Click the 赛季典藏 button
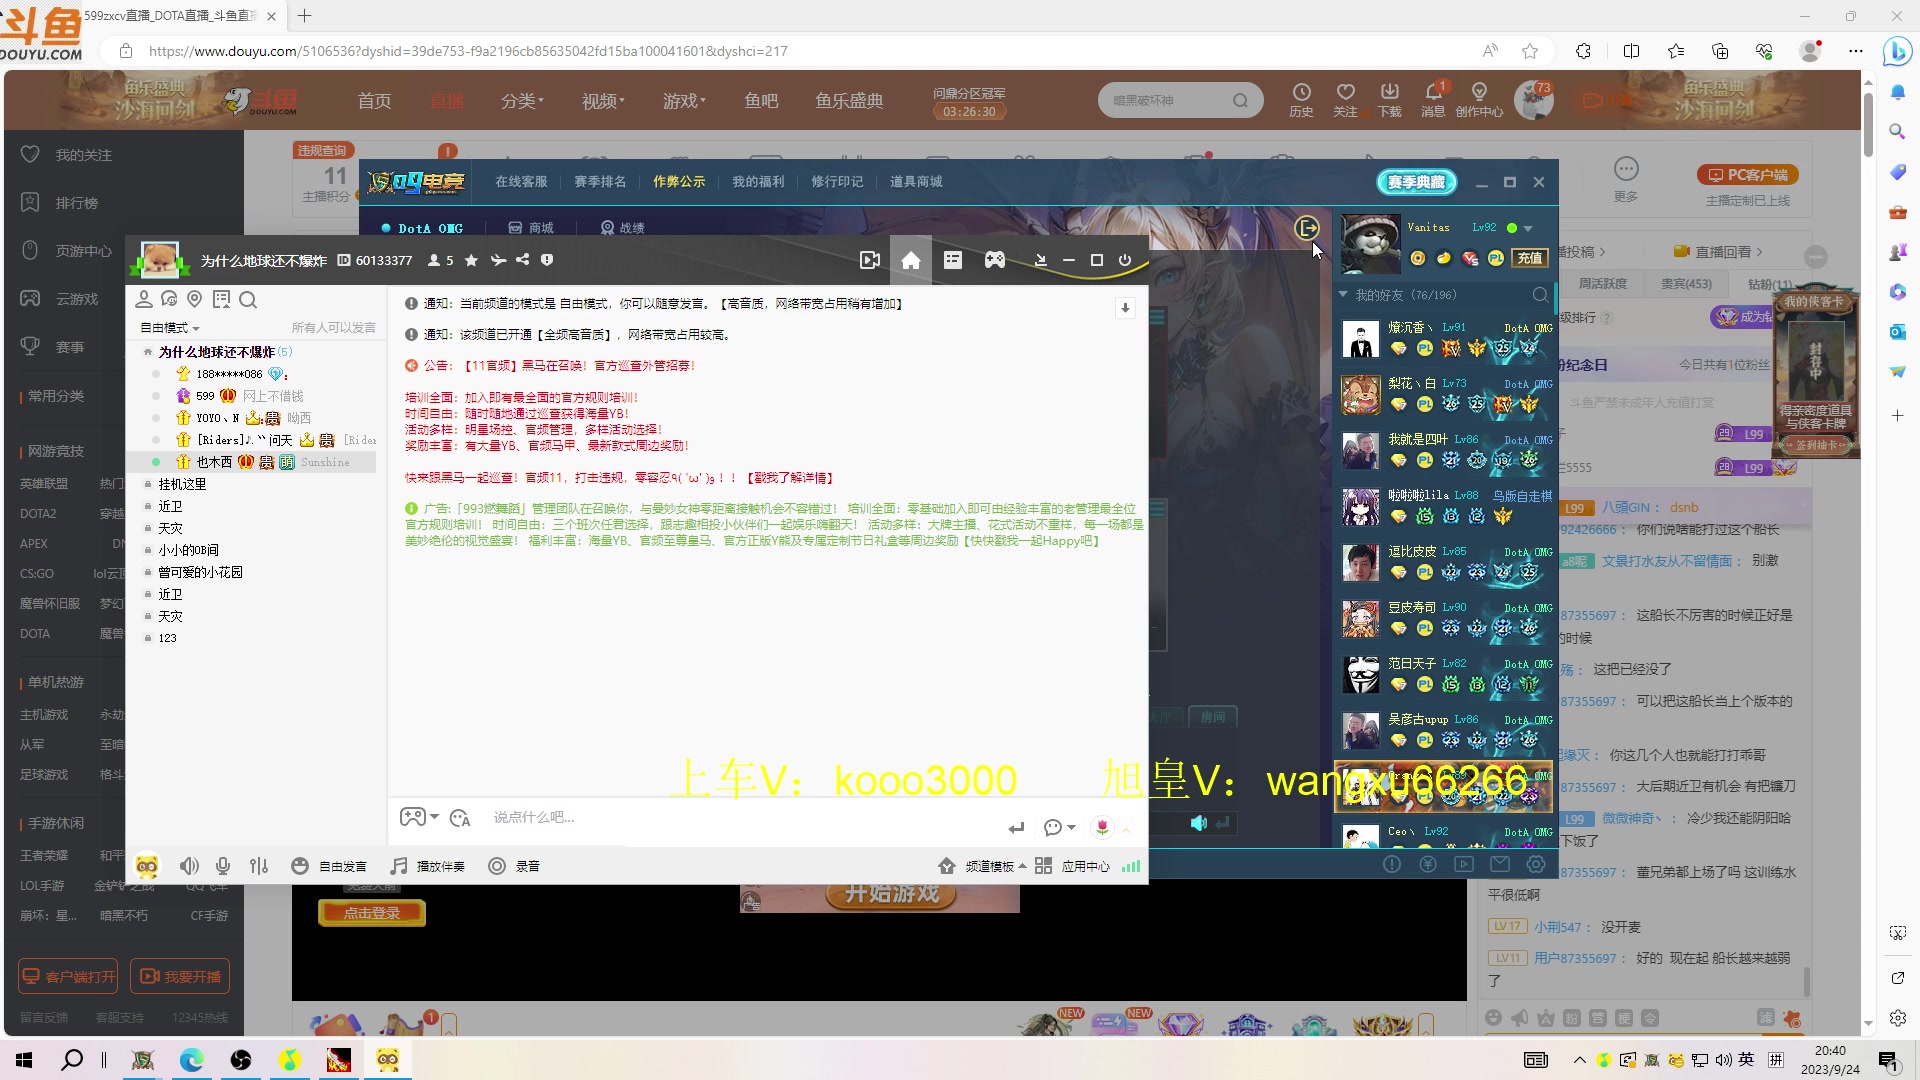Viewport: 1920px width, 1080px height. click(x=1416, y=182)
